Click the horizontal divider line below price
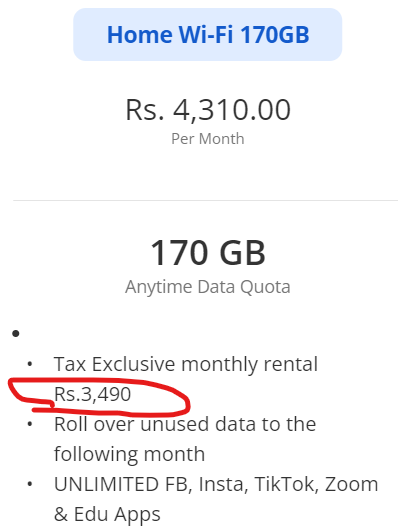The image size is (398, 527). click(x=205, y=200)
